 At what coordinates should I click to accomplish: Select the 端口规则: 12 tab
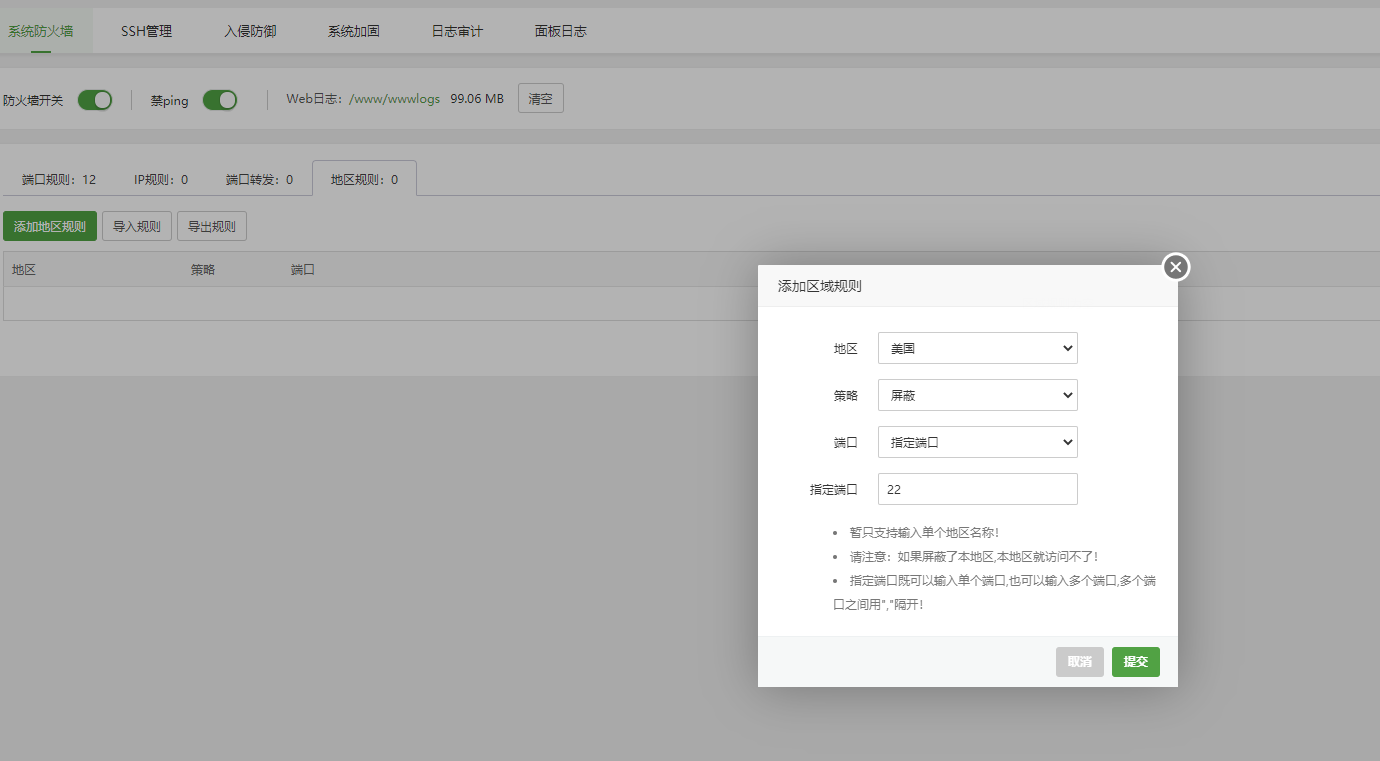point(59,180)
